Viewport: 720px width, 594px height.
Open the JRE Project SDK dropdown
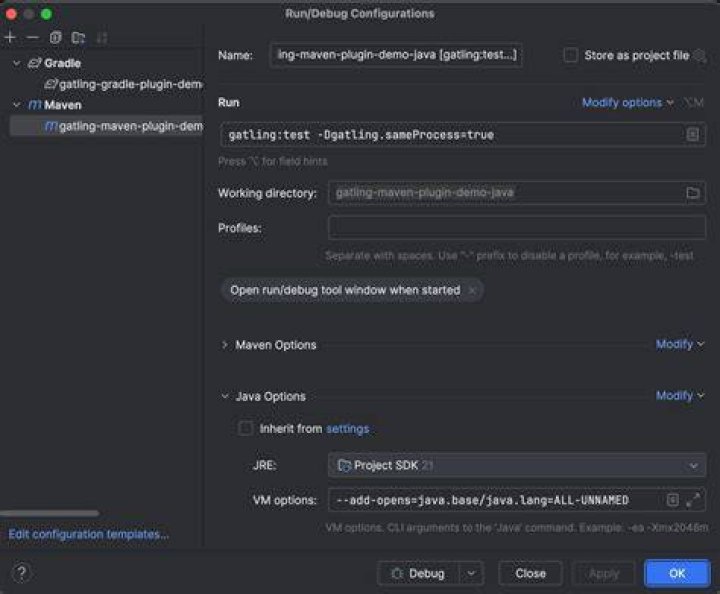pyautogui.click(x=517, y=465)
